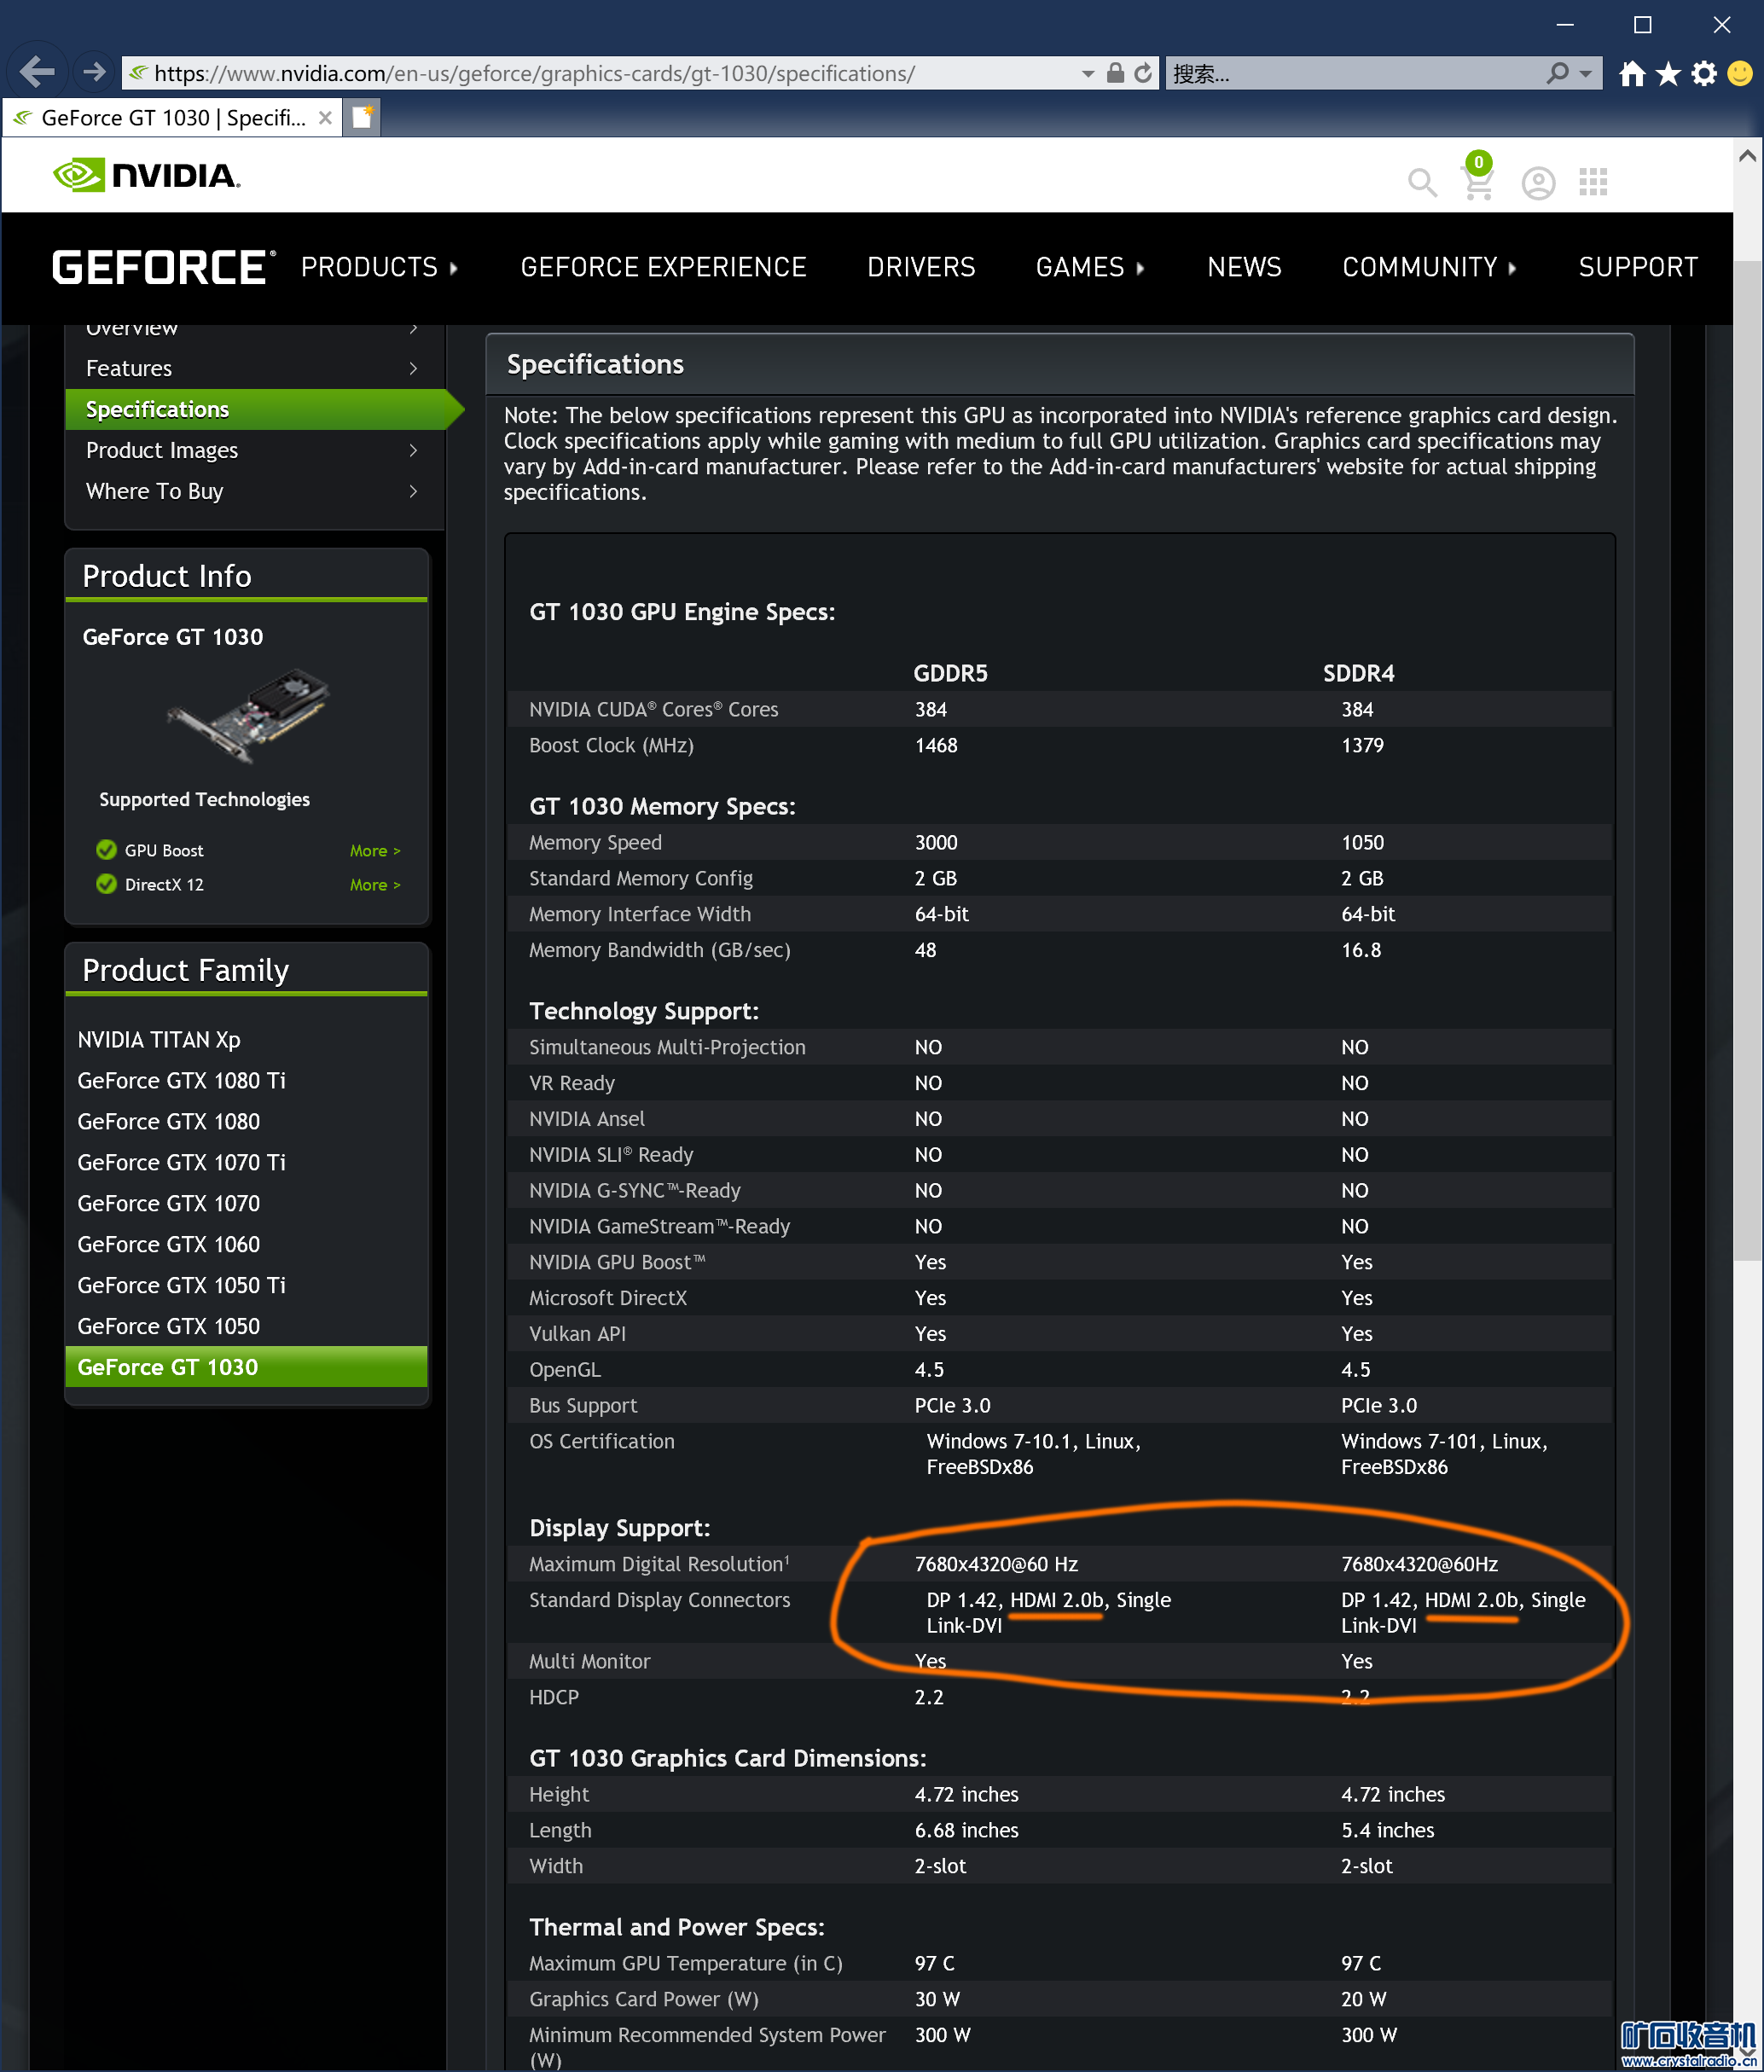This screenshot has width=1764, height=2072.
Task: Open the user account icon
Action: tap(1538, 183)
